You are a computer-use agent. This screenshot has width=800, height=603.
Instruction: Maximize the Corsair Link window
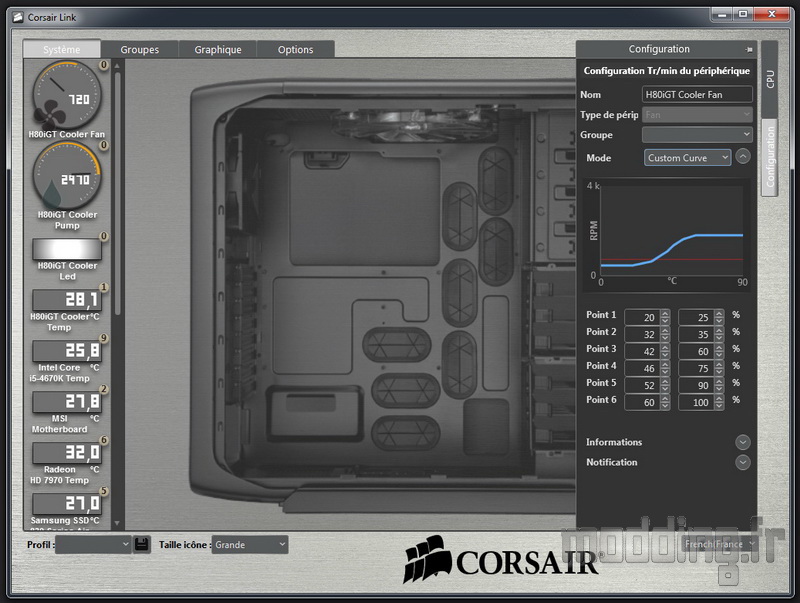point(743,14)
